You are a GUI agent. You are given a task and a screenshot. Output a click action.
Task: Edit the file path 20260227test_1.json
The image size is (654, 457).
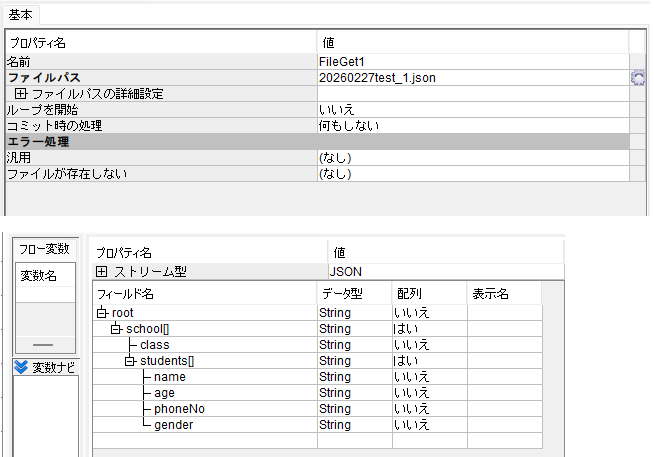click(376, 78)
